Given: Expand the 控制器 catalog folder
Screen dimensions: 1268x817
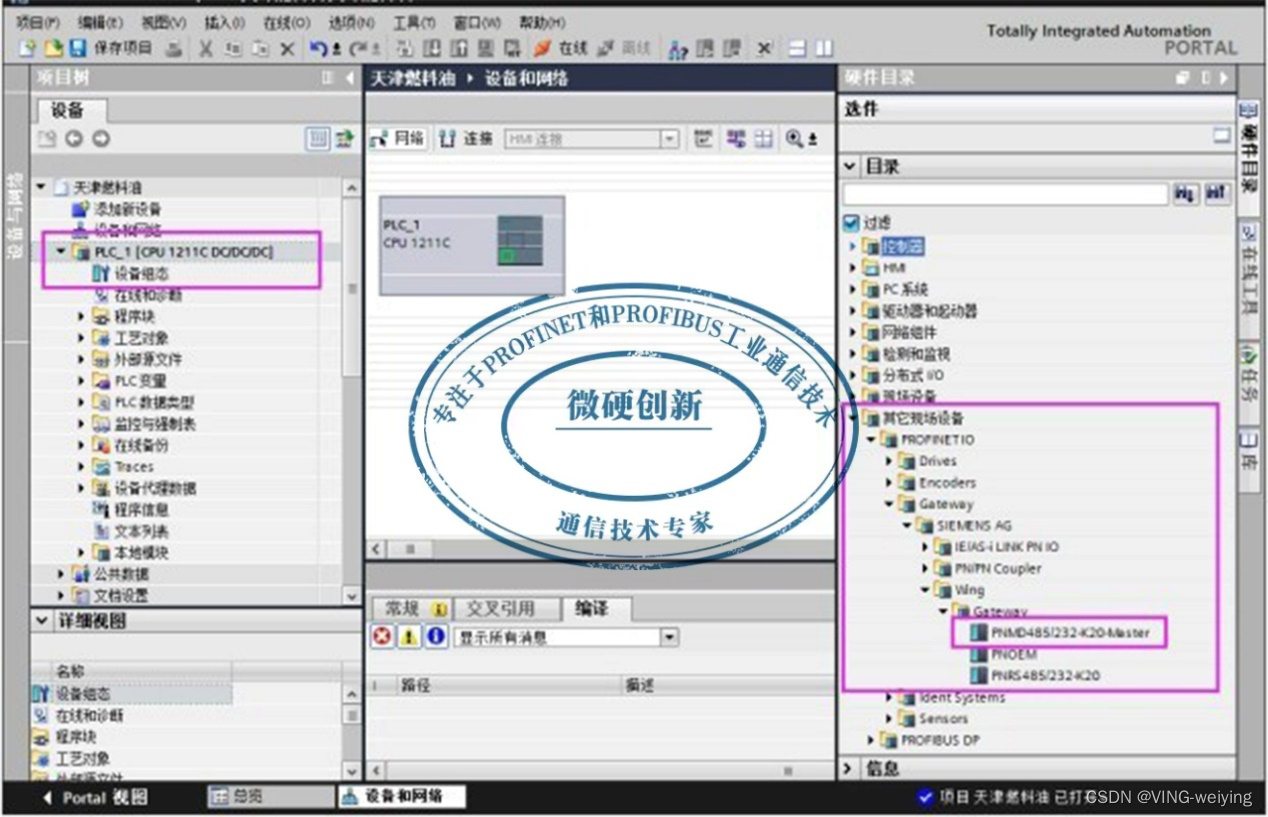Looking at the screenshot, I should click(853, 246).
